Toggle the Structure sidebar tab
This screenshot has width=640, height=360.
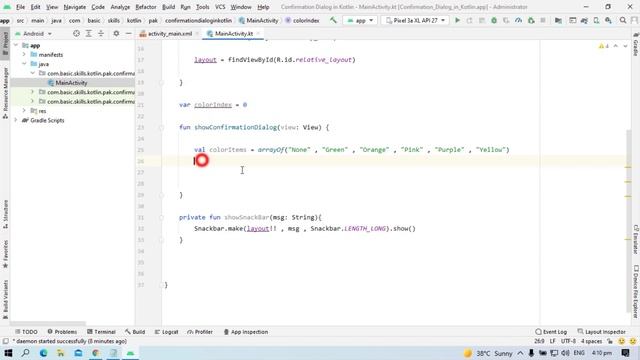click(x=5, y=214)
